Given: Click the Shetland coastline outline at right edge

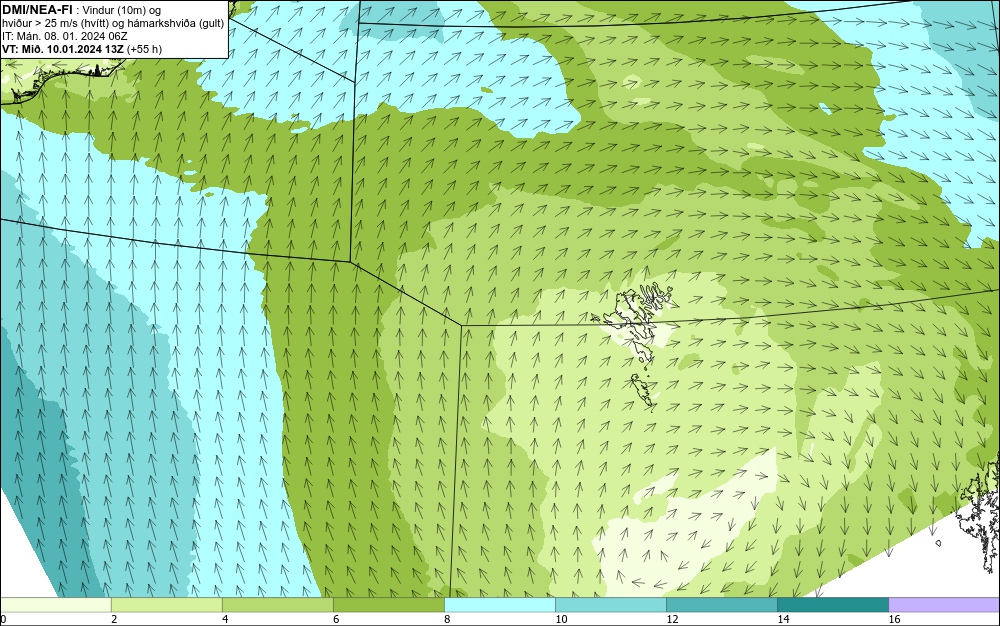Looking at the screenshot, I should point(981,516).
